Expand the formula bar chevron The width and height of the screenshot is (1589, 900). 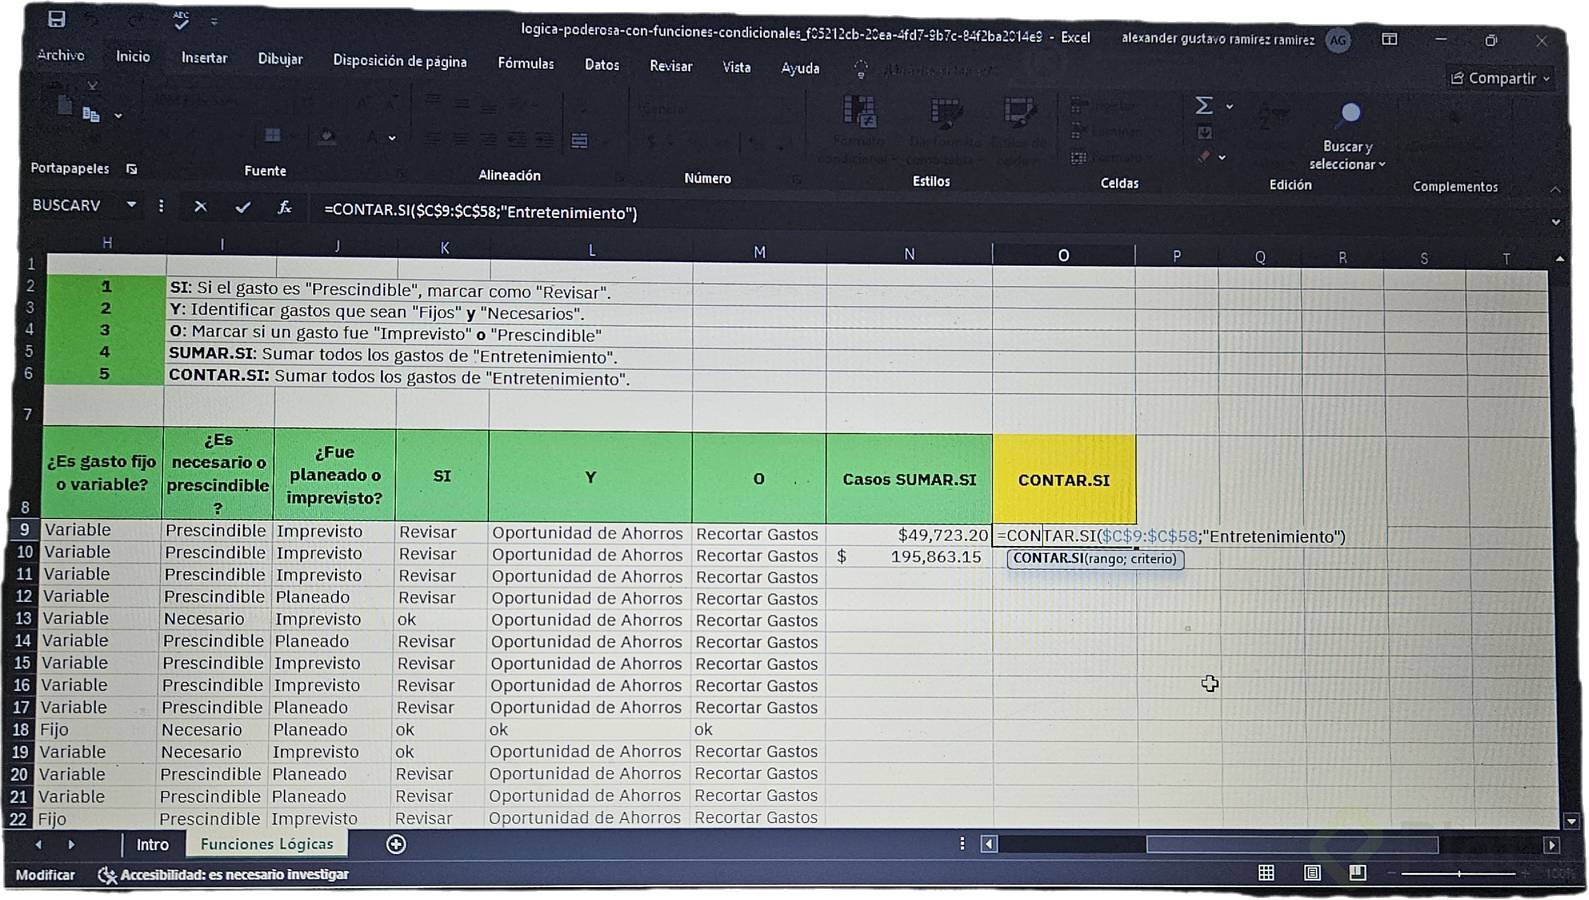[1555, 222]
